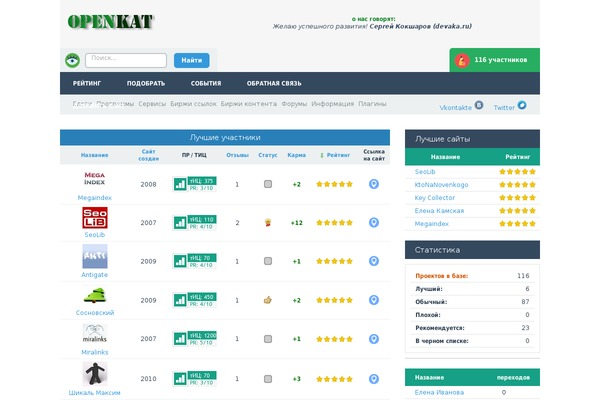Image resolution: width=600 pixels, height=400 pixels.
Task: Select the Плагины category
Action: click(372, 104)
